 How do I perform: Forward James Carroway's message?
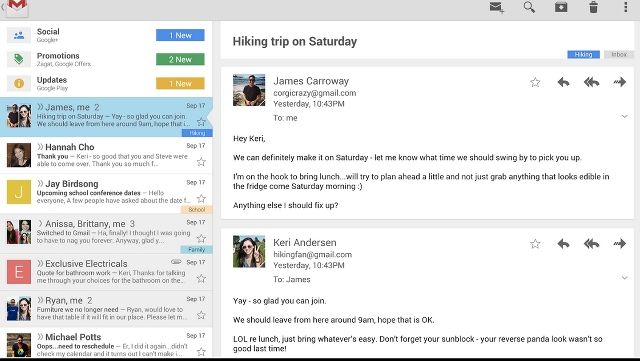point(620,82)
